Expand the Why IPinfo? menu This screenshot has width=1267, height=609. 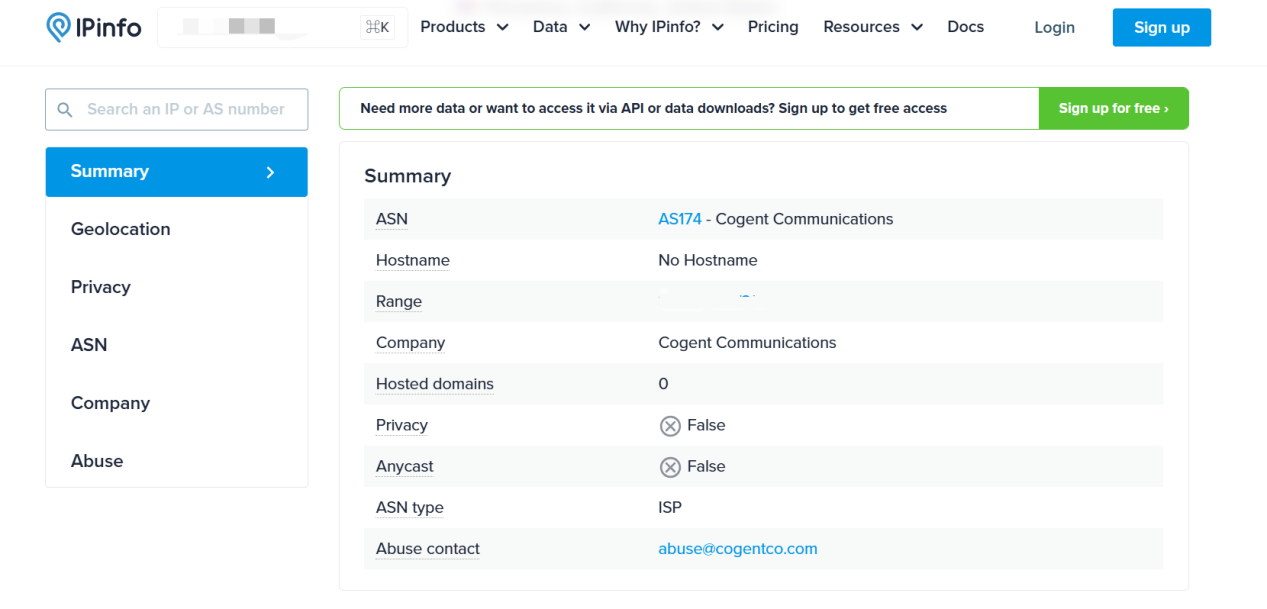pos(669,27)
